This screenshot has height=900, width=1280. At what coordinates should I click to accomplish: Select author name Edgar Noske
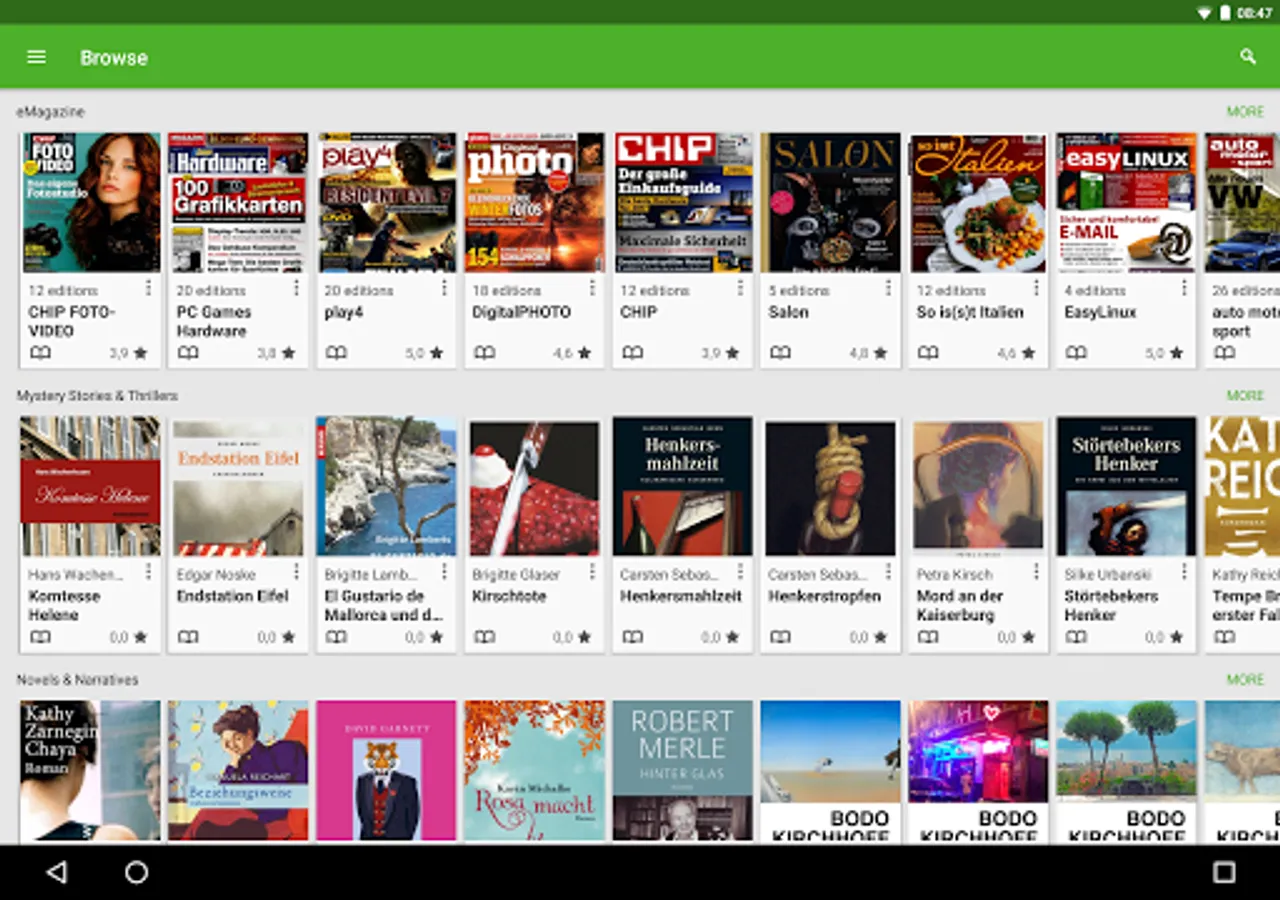click(x=216, y=575)
